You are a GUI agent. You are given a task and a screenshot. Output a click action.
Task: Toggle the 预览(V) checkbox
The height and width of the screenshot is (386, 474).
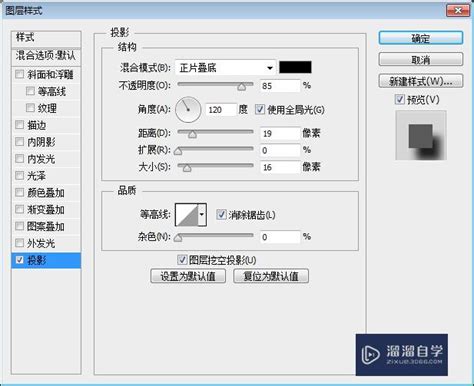[x=399, y=99]
